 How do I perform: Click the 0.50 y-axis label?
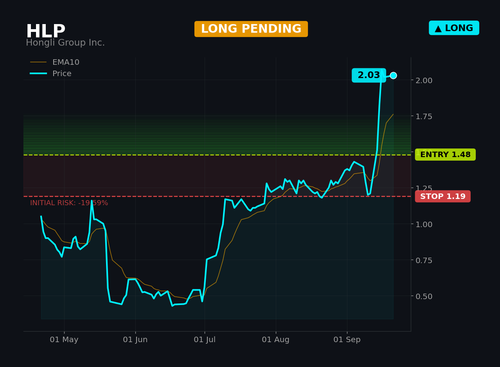point(424,296)
